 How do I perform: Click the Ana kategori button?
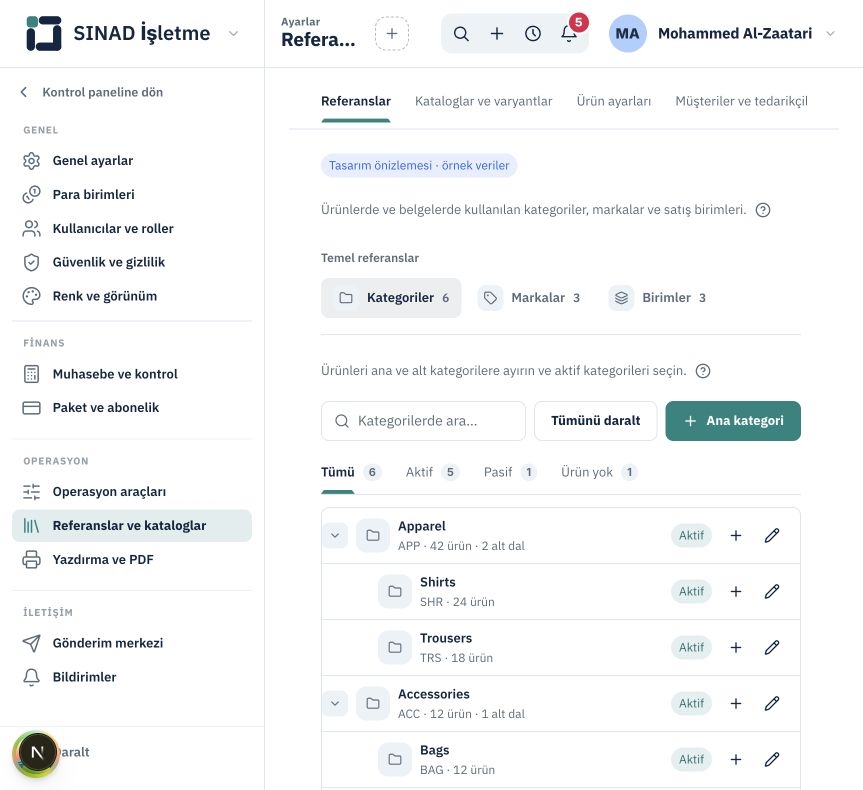(x=733, y=421)
